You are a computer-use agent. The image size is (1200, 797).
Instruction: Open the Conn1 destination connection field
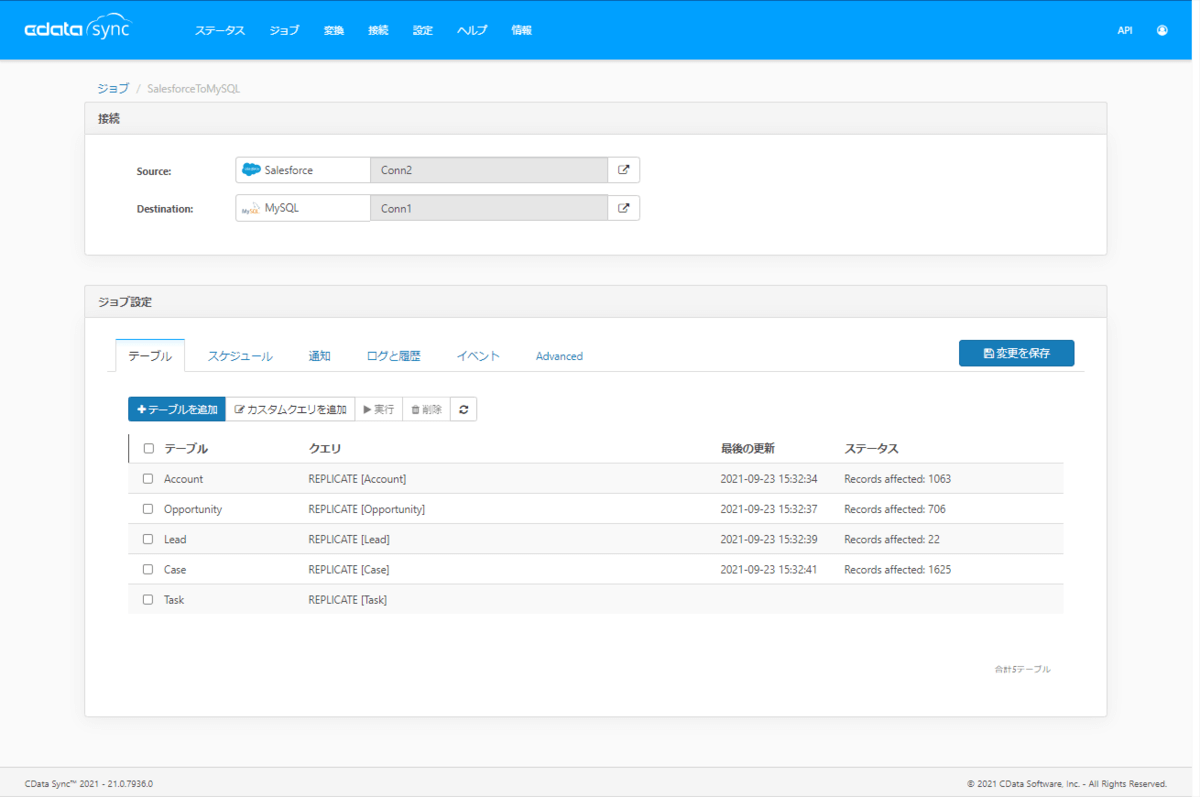click(488, 208)
